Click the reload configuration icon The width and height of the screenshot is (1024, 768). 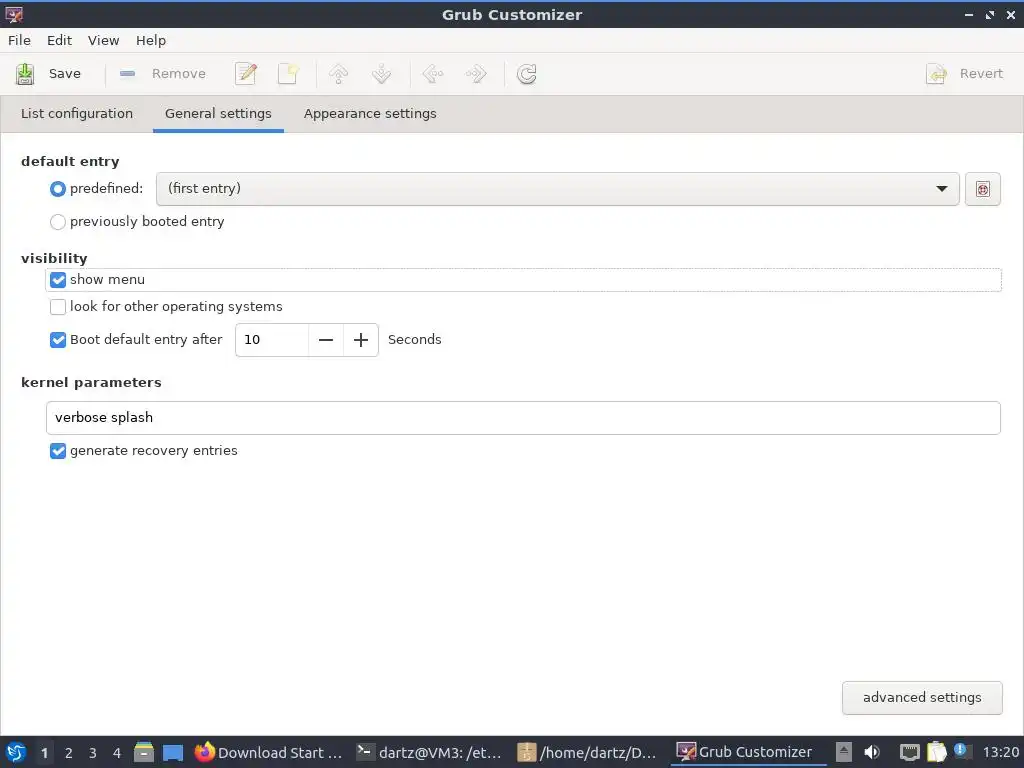coord(526,74)
